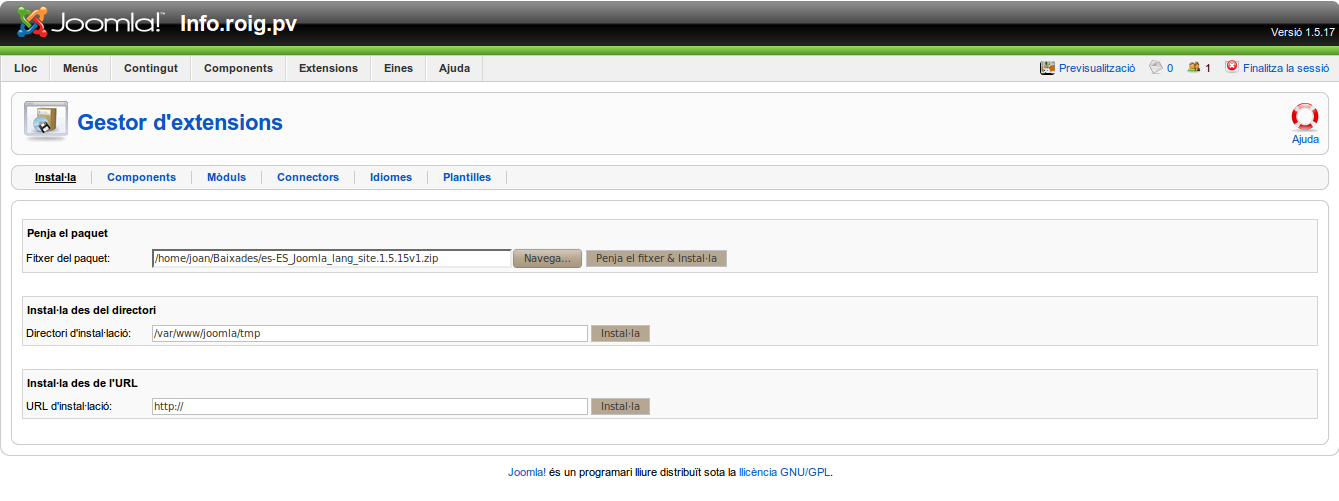Screen dimensions: 1339x501
Task: Open the Menús menu
Action: [80, 68]
